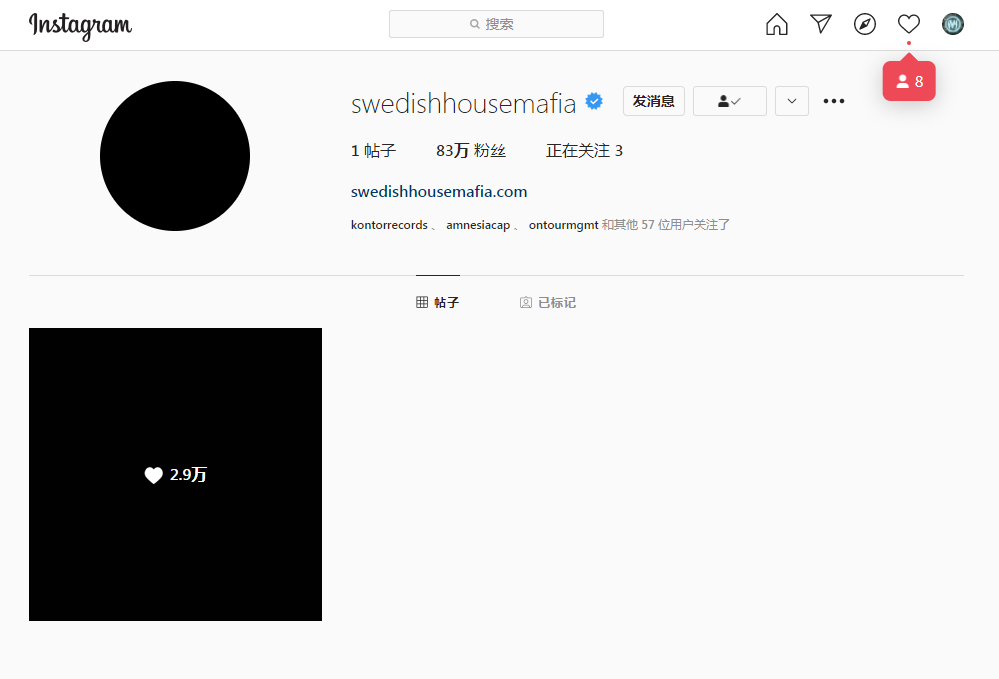The width and height of the screenshot is (999, 679).
Task: Open the three-dots profile options
Action: click(834, 101)
